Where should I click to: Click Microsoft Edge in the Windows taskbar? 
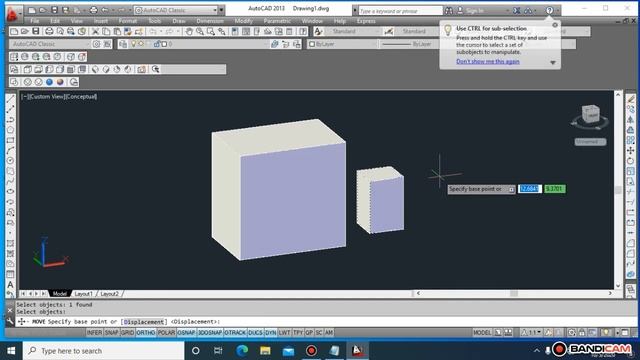point(242,351)
